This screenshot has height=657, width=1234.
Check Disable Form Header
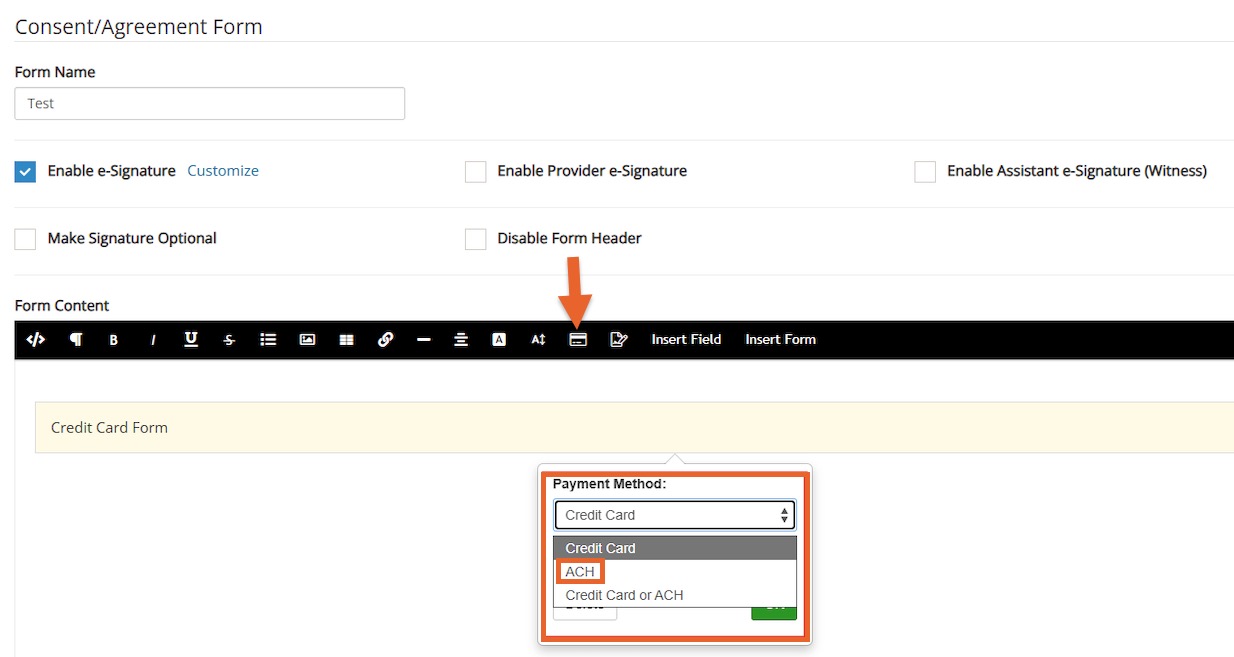pyautogui.click(x=476, y=239)
